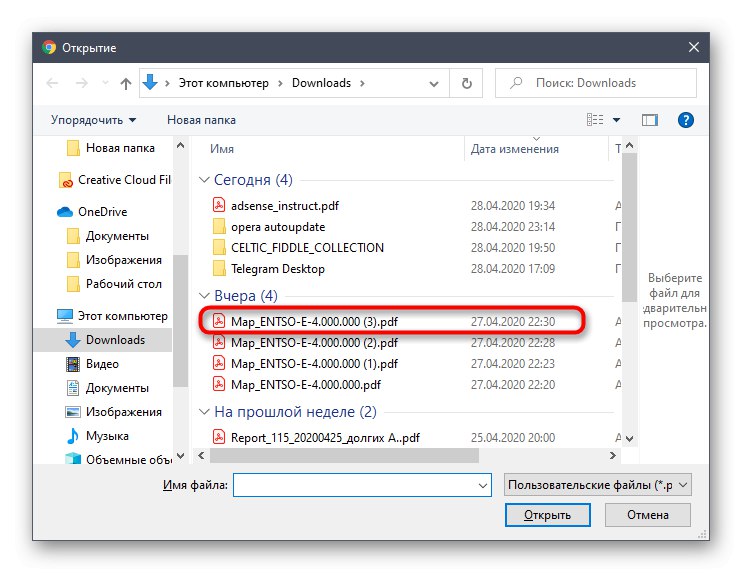Select Map_ENTSO-E-4.000.000 (1).pdf
742x573 pixels.
pos(314,363)
